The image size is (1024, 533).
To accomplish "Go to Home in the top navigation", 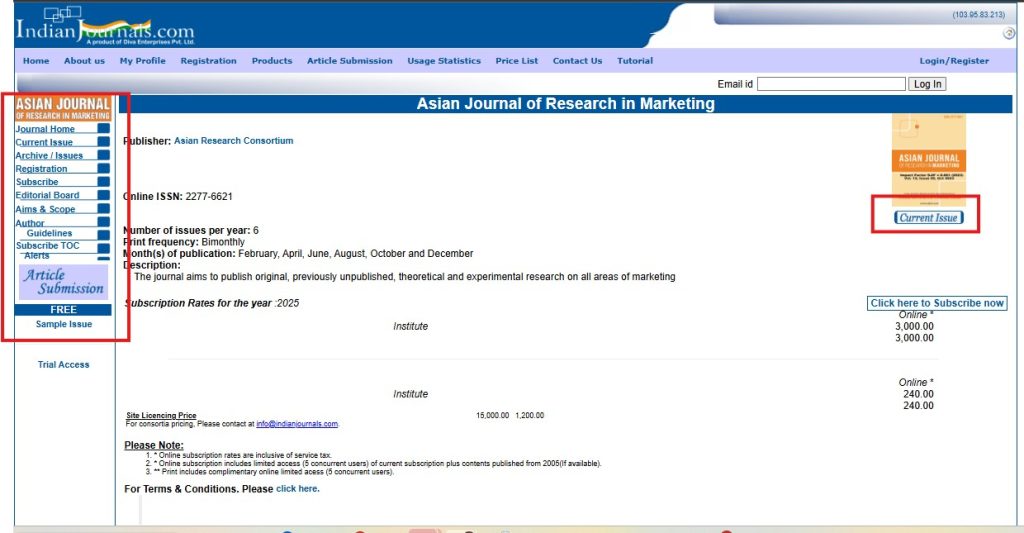I will [x=36, y=61].
